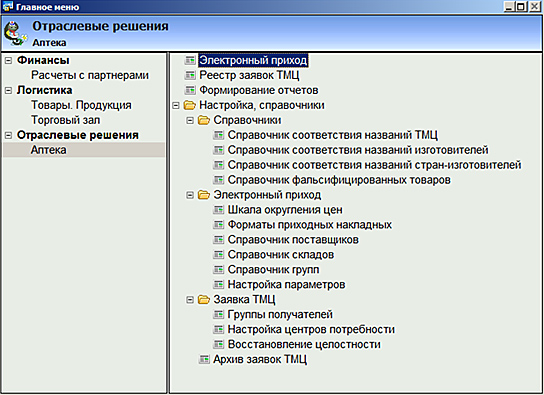Collapse the Электронный приход subfolder

pyautogui.click(x=190, y=195)
